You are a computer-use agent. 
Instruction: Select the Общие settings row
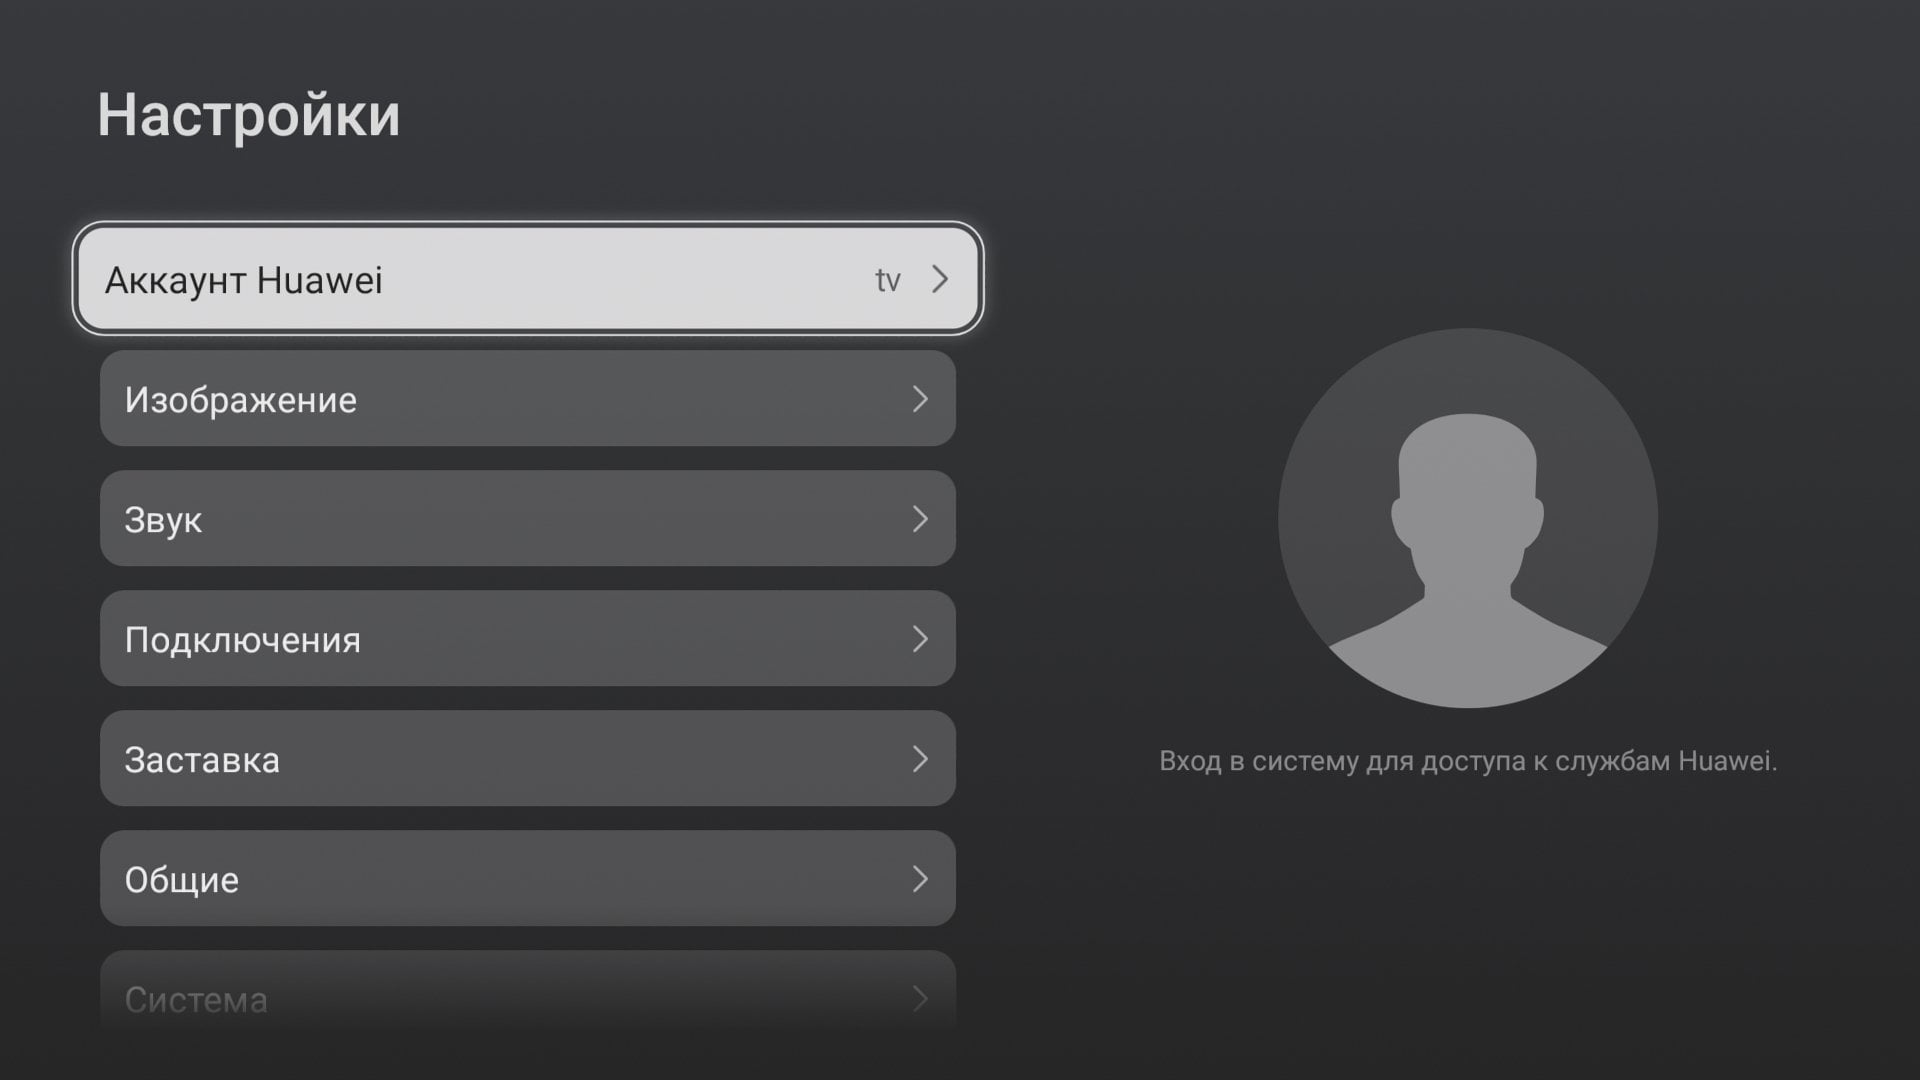point(528,878)
